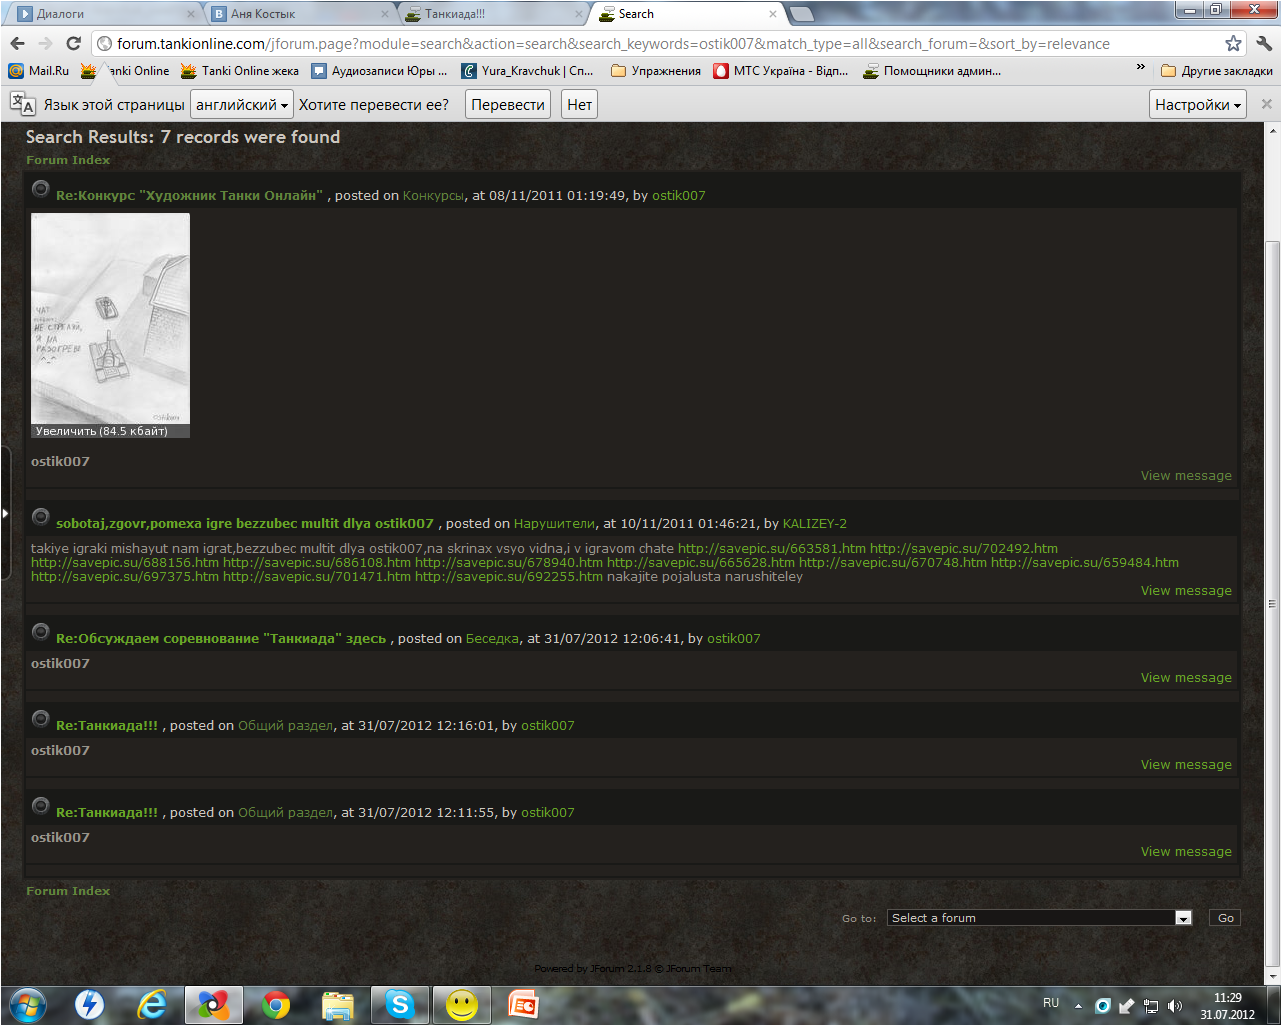The width and height of the screenshot is (1282, 1026).
Task: Open the Настройки translate options dropdown
Action: (1198, 105)
